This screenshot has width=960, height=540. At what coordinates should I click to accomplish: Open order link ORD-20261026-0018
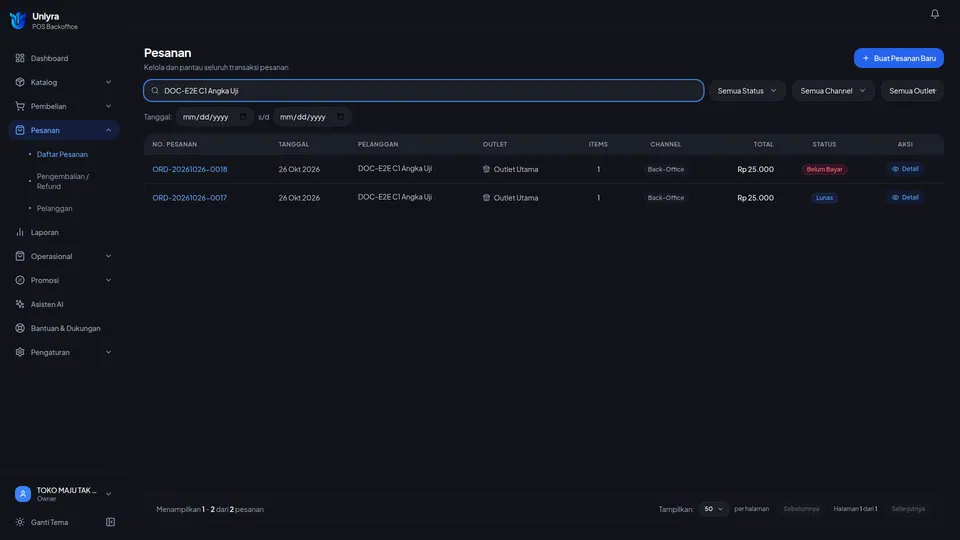point(190,169)
